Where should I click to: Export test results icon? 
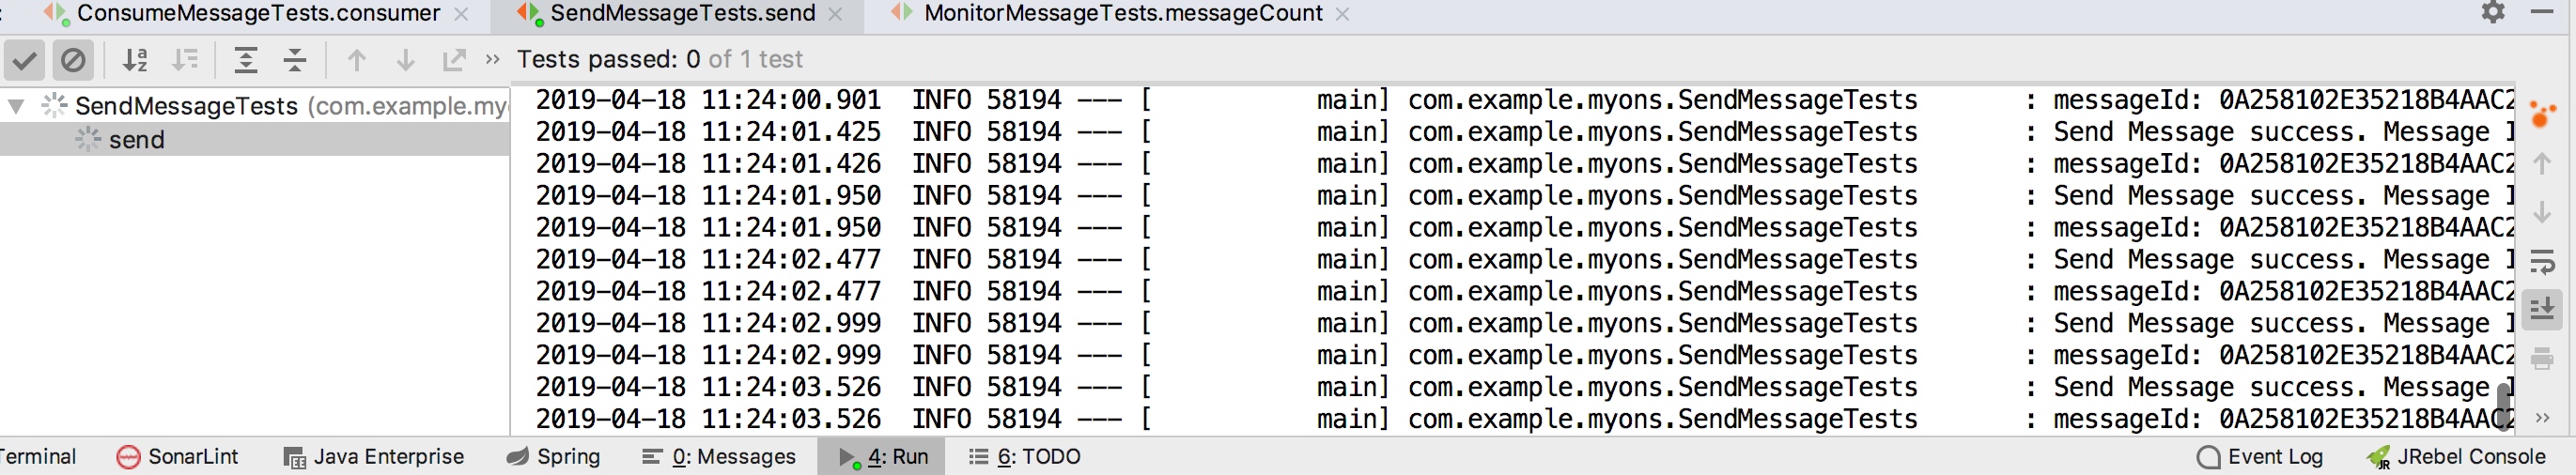[x=454, y=60]
